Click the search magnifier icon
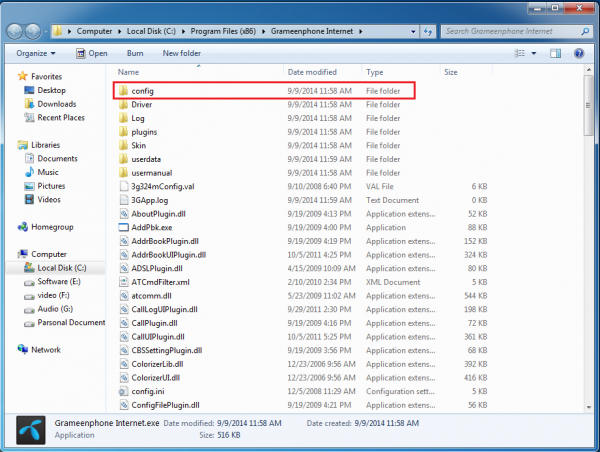The width and height of the screenshot is (600, 452). point(585,31)
